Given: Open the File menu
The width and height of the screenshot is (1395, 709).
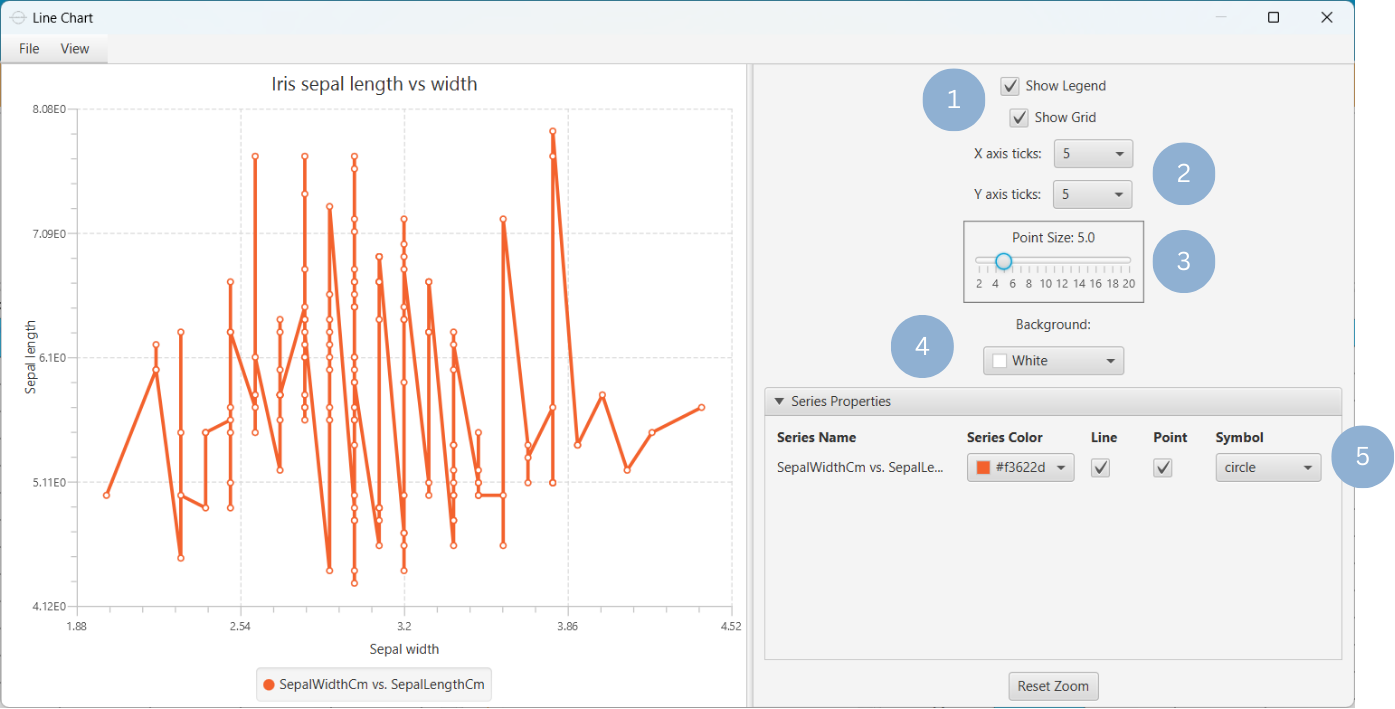Looking at the screenshot, I should click(28, 48).
